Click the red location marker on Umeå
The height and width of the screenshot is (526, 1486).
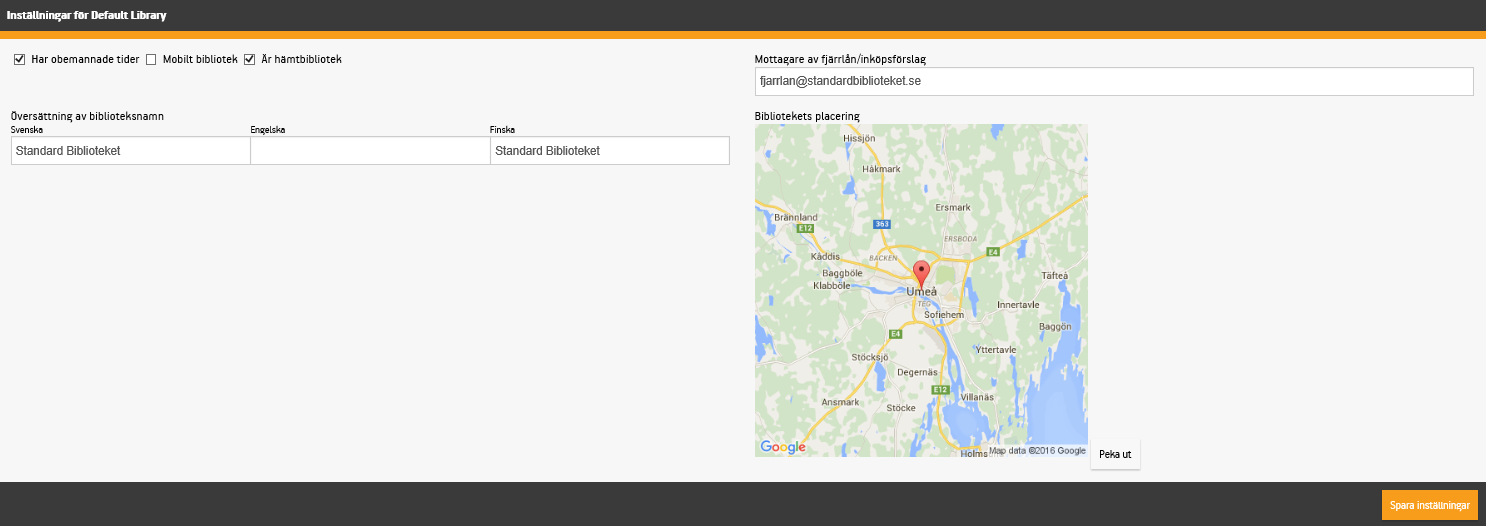click(x=921, y=272)
